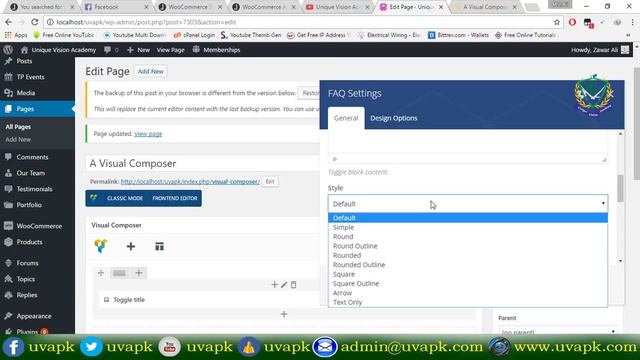Screen dimensions: 640x360
Task: Open Our Team section
Action: tap(31, 173)
